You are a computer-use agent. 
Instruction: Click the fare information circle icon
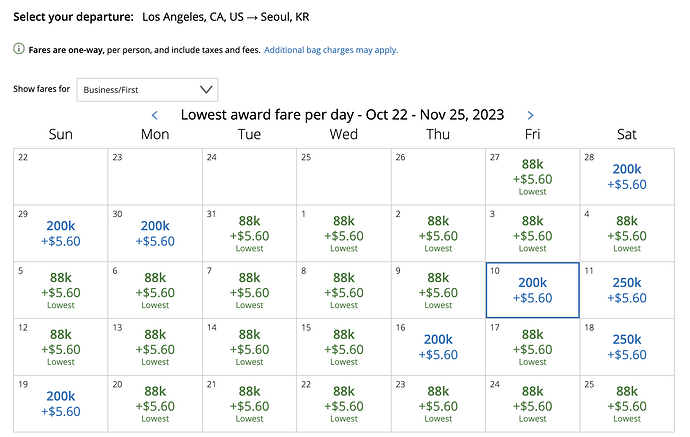(19, 49)
